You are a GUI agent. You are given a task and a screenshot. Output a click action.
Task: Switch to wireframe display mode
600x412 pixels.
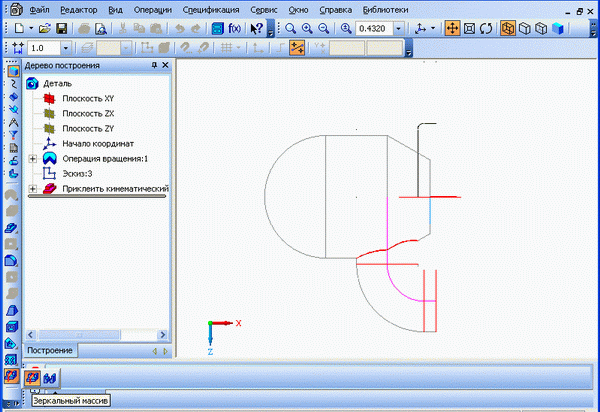click(509, 29)
